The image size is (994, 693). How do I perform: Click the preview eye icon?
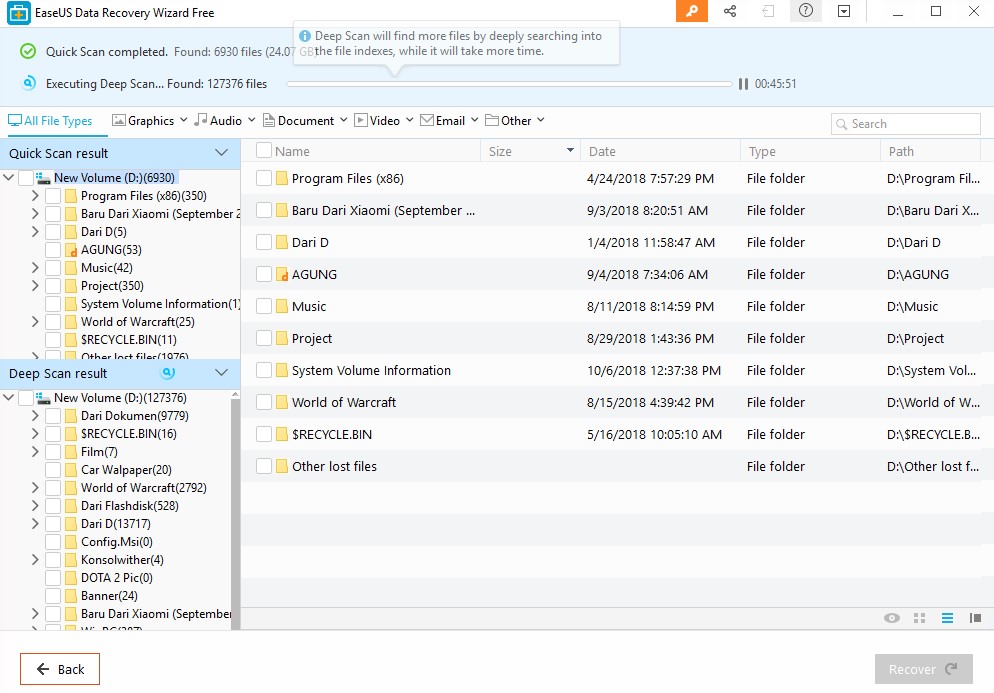click(892, 618)
